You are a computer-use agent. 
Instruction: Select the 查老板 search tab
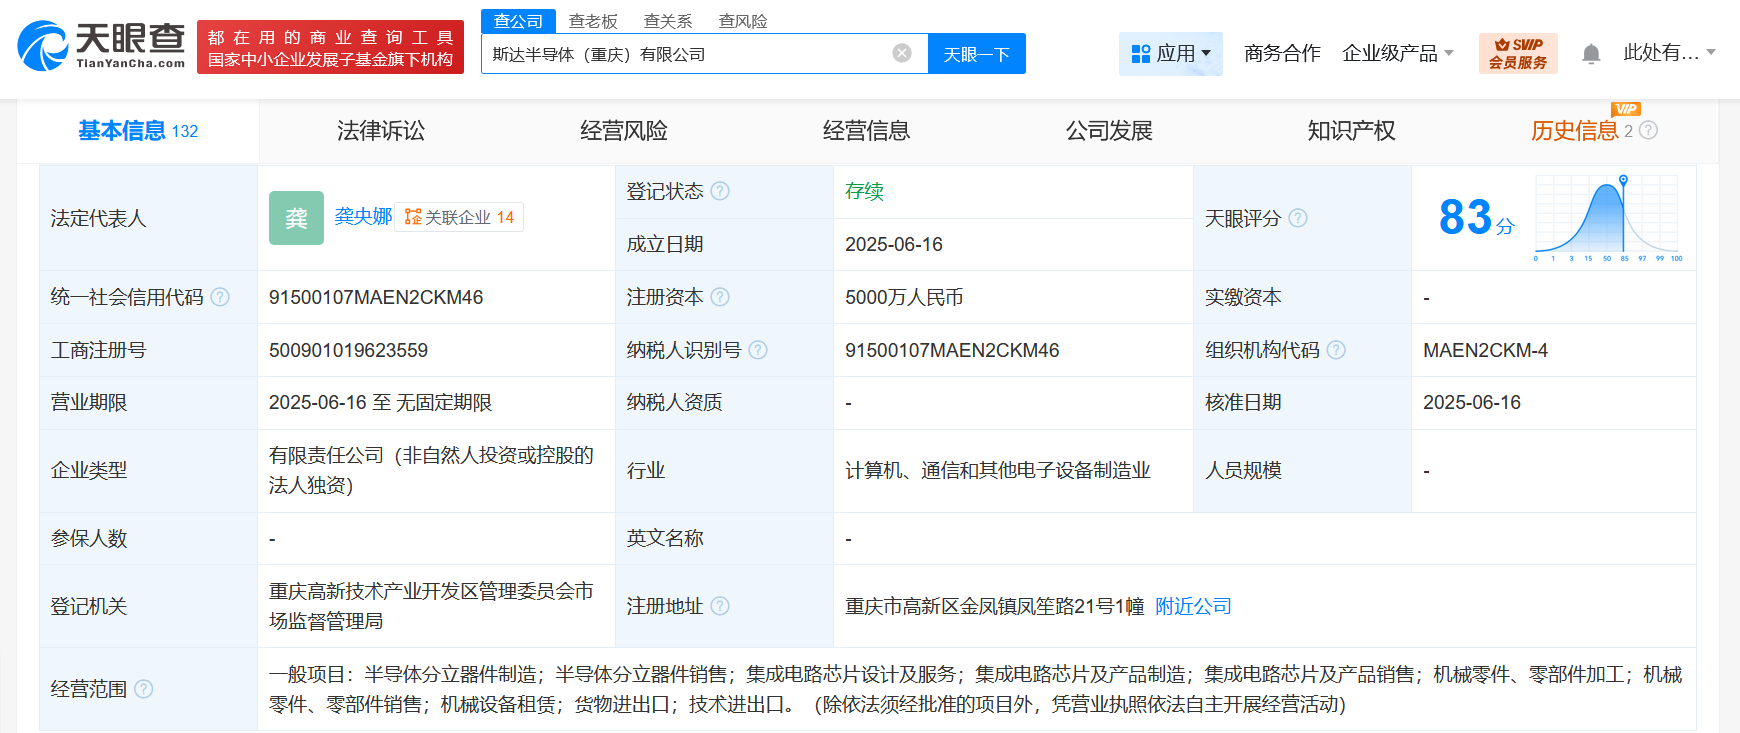593,21
